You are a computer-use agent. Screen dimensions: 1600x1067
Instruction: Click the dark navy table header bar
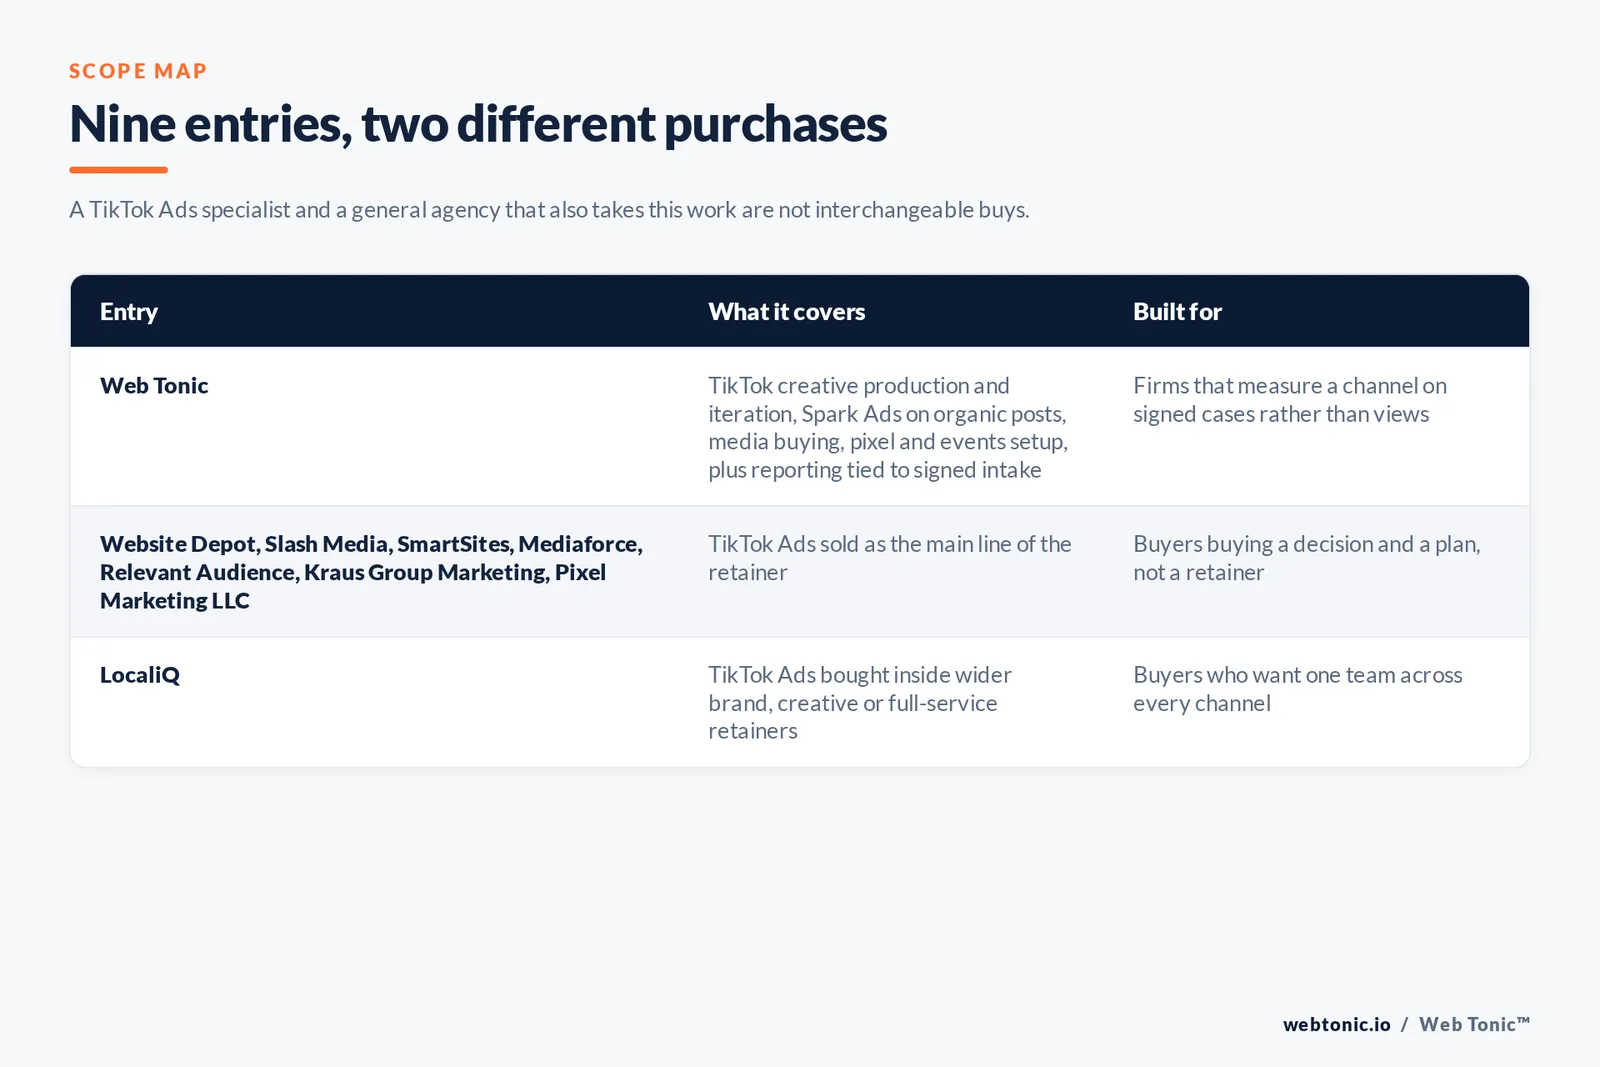coord(800,311)
